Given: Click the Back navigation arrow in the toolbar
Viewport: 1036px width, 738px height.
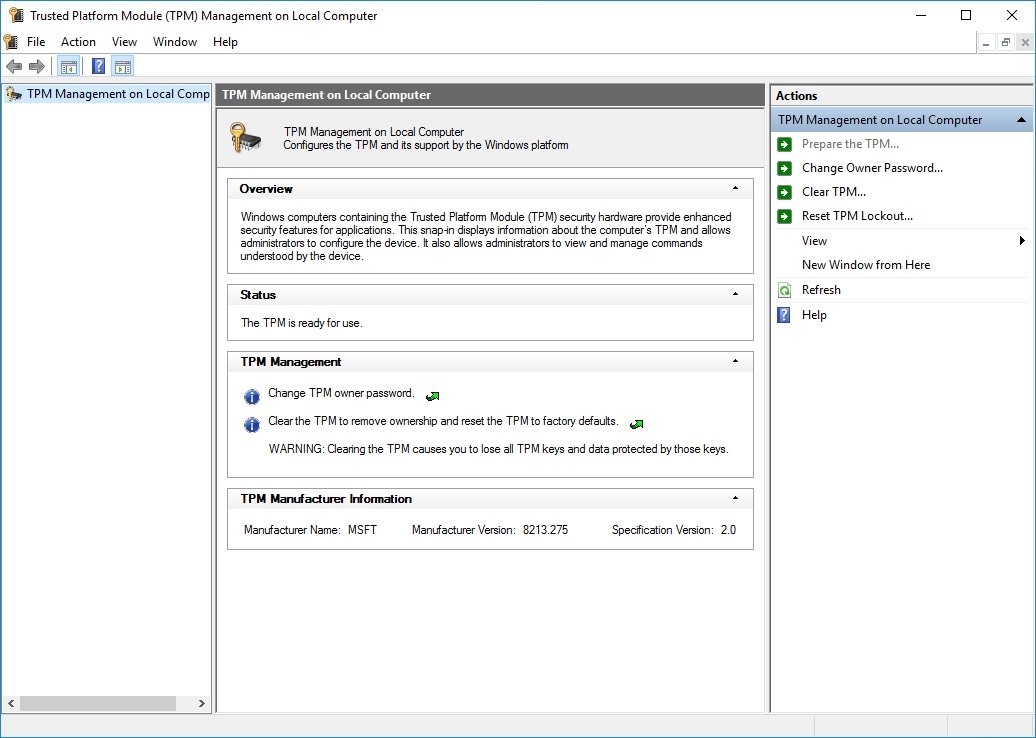Looking at the screenshot, I should click(14, 66).
